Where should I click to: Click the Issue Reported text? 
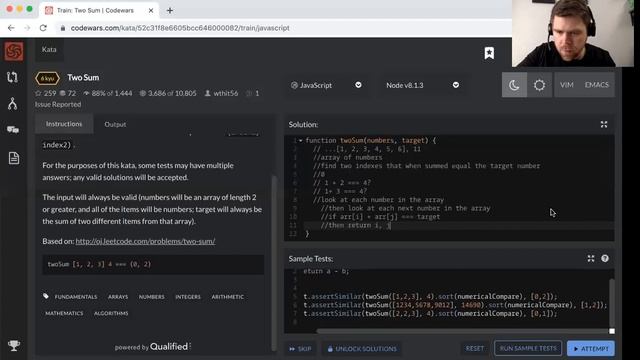pyautogui.click(x=58, y=104)
